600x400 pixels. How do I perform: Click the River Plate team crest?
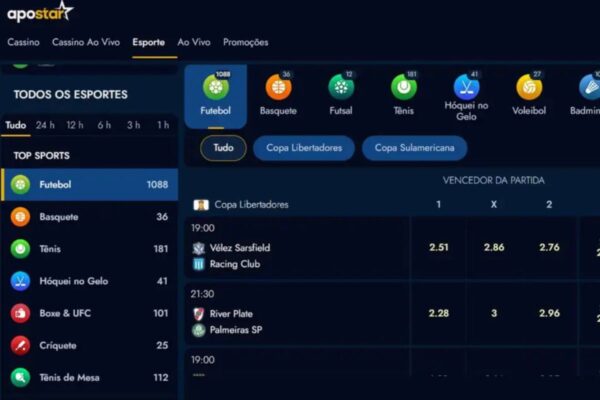[199, 314]
